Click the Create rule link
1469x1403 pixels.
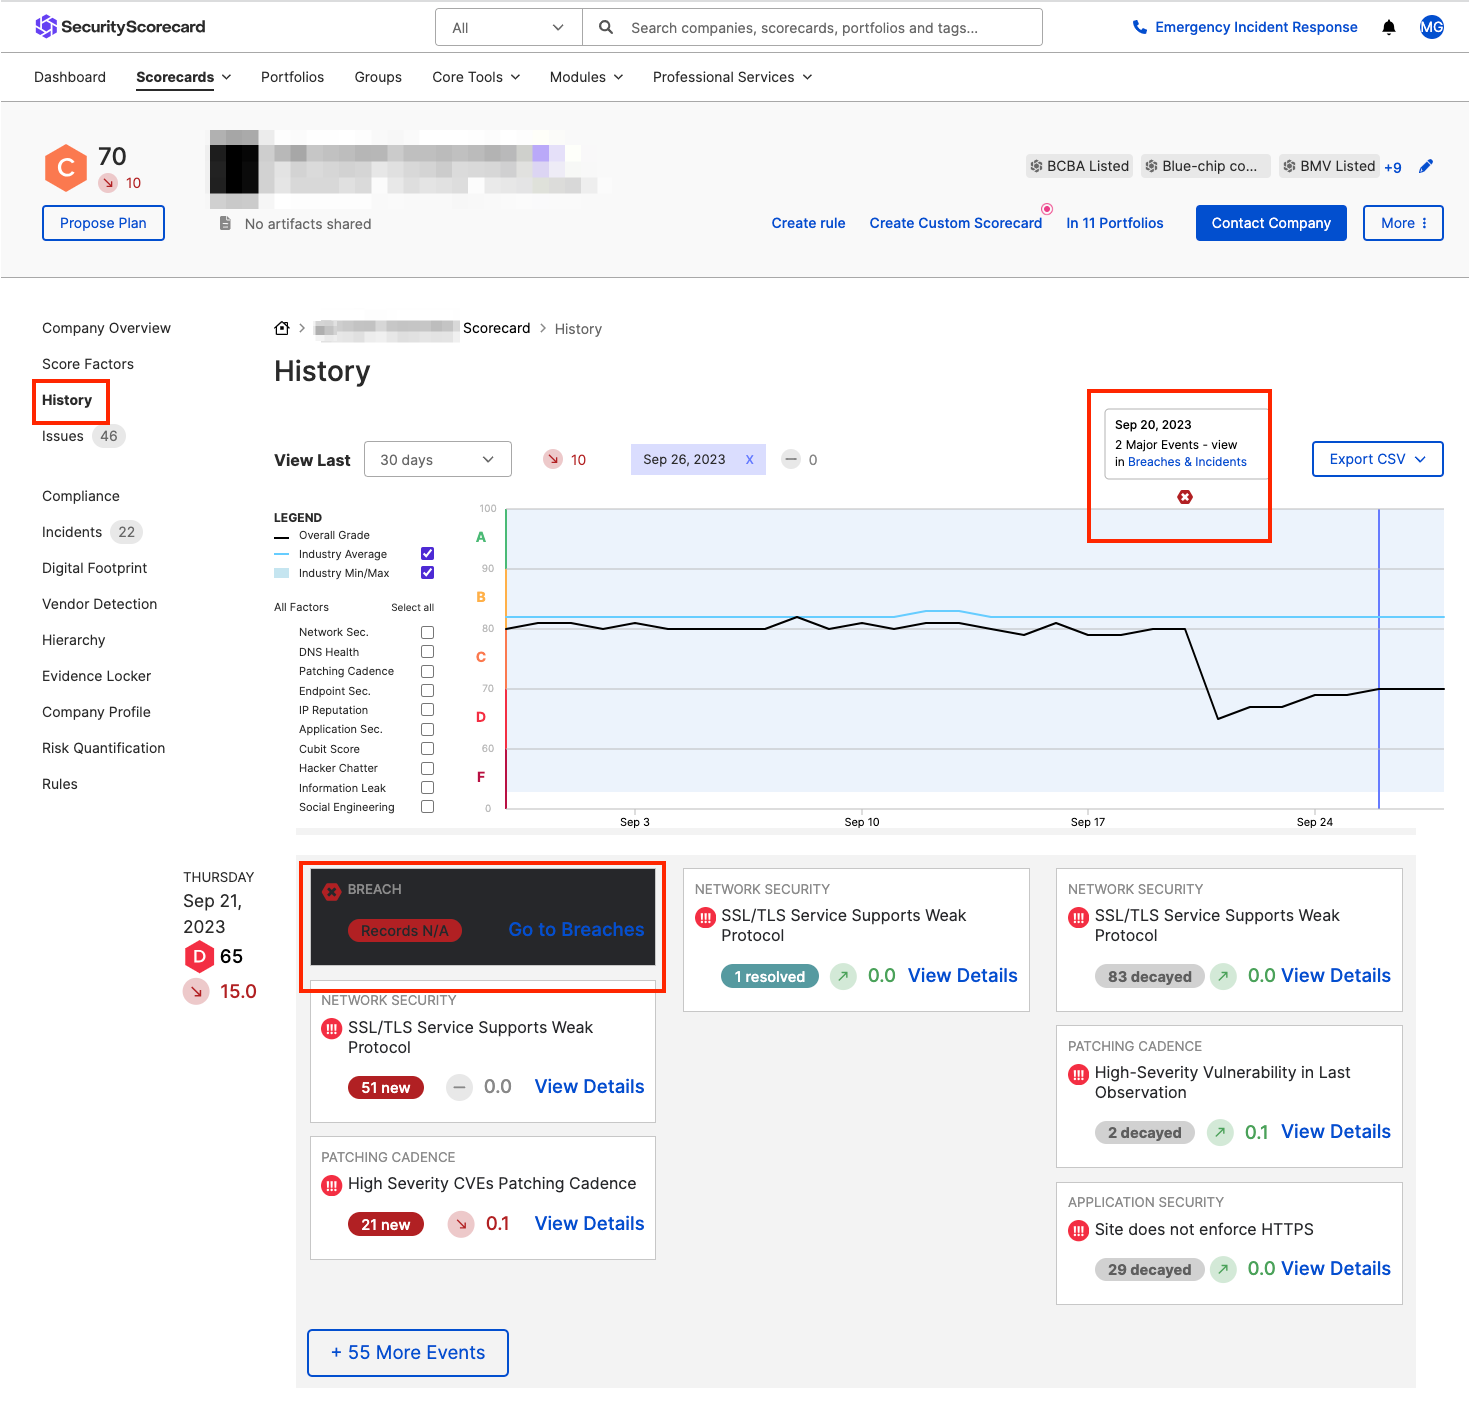pyautogui.click(x=808, y=223)
